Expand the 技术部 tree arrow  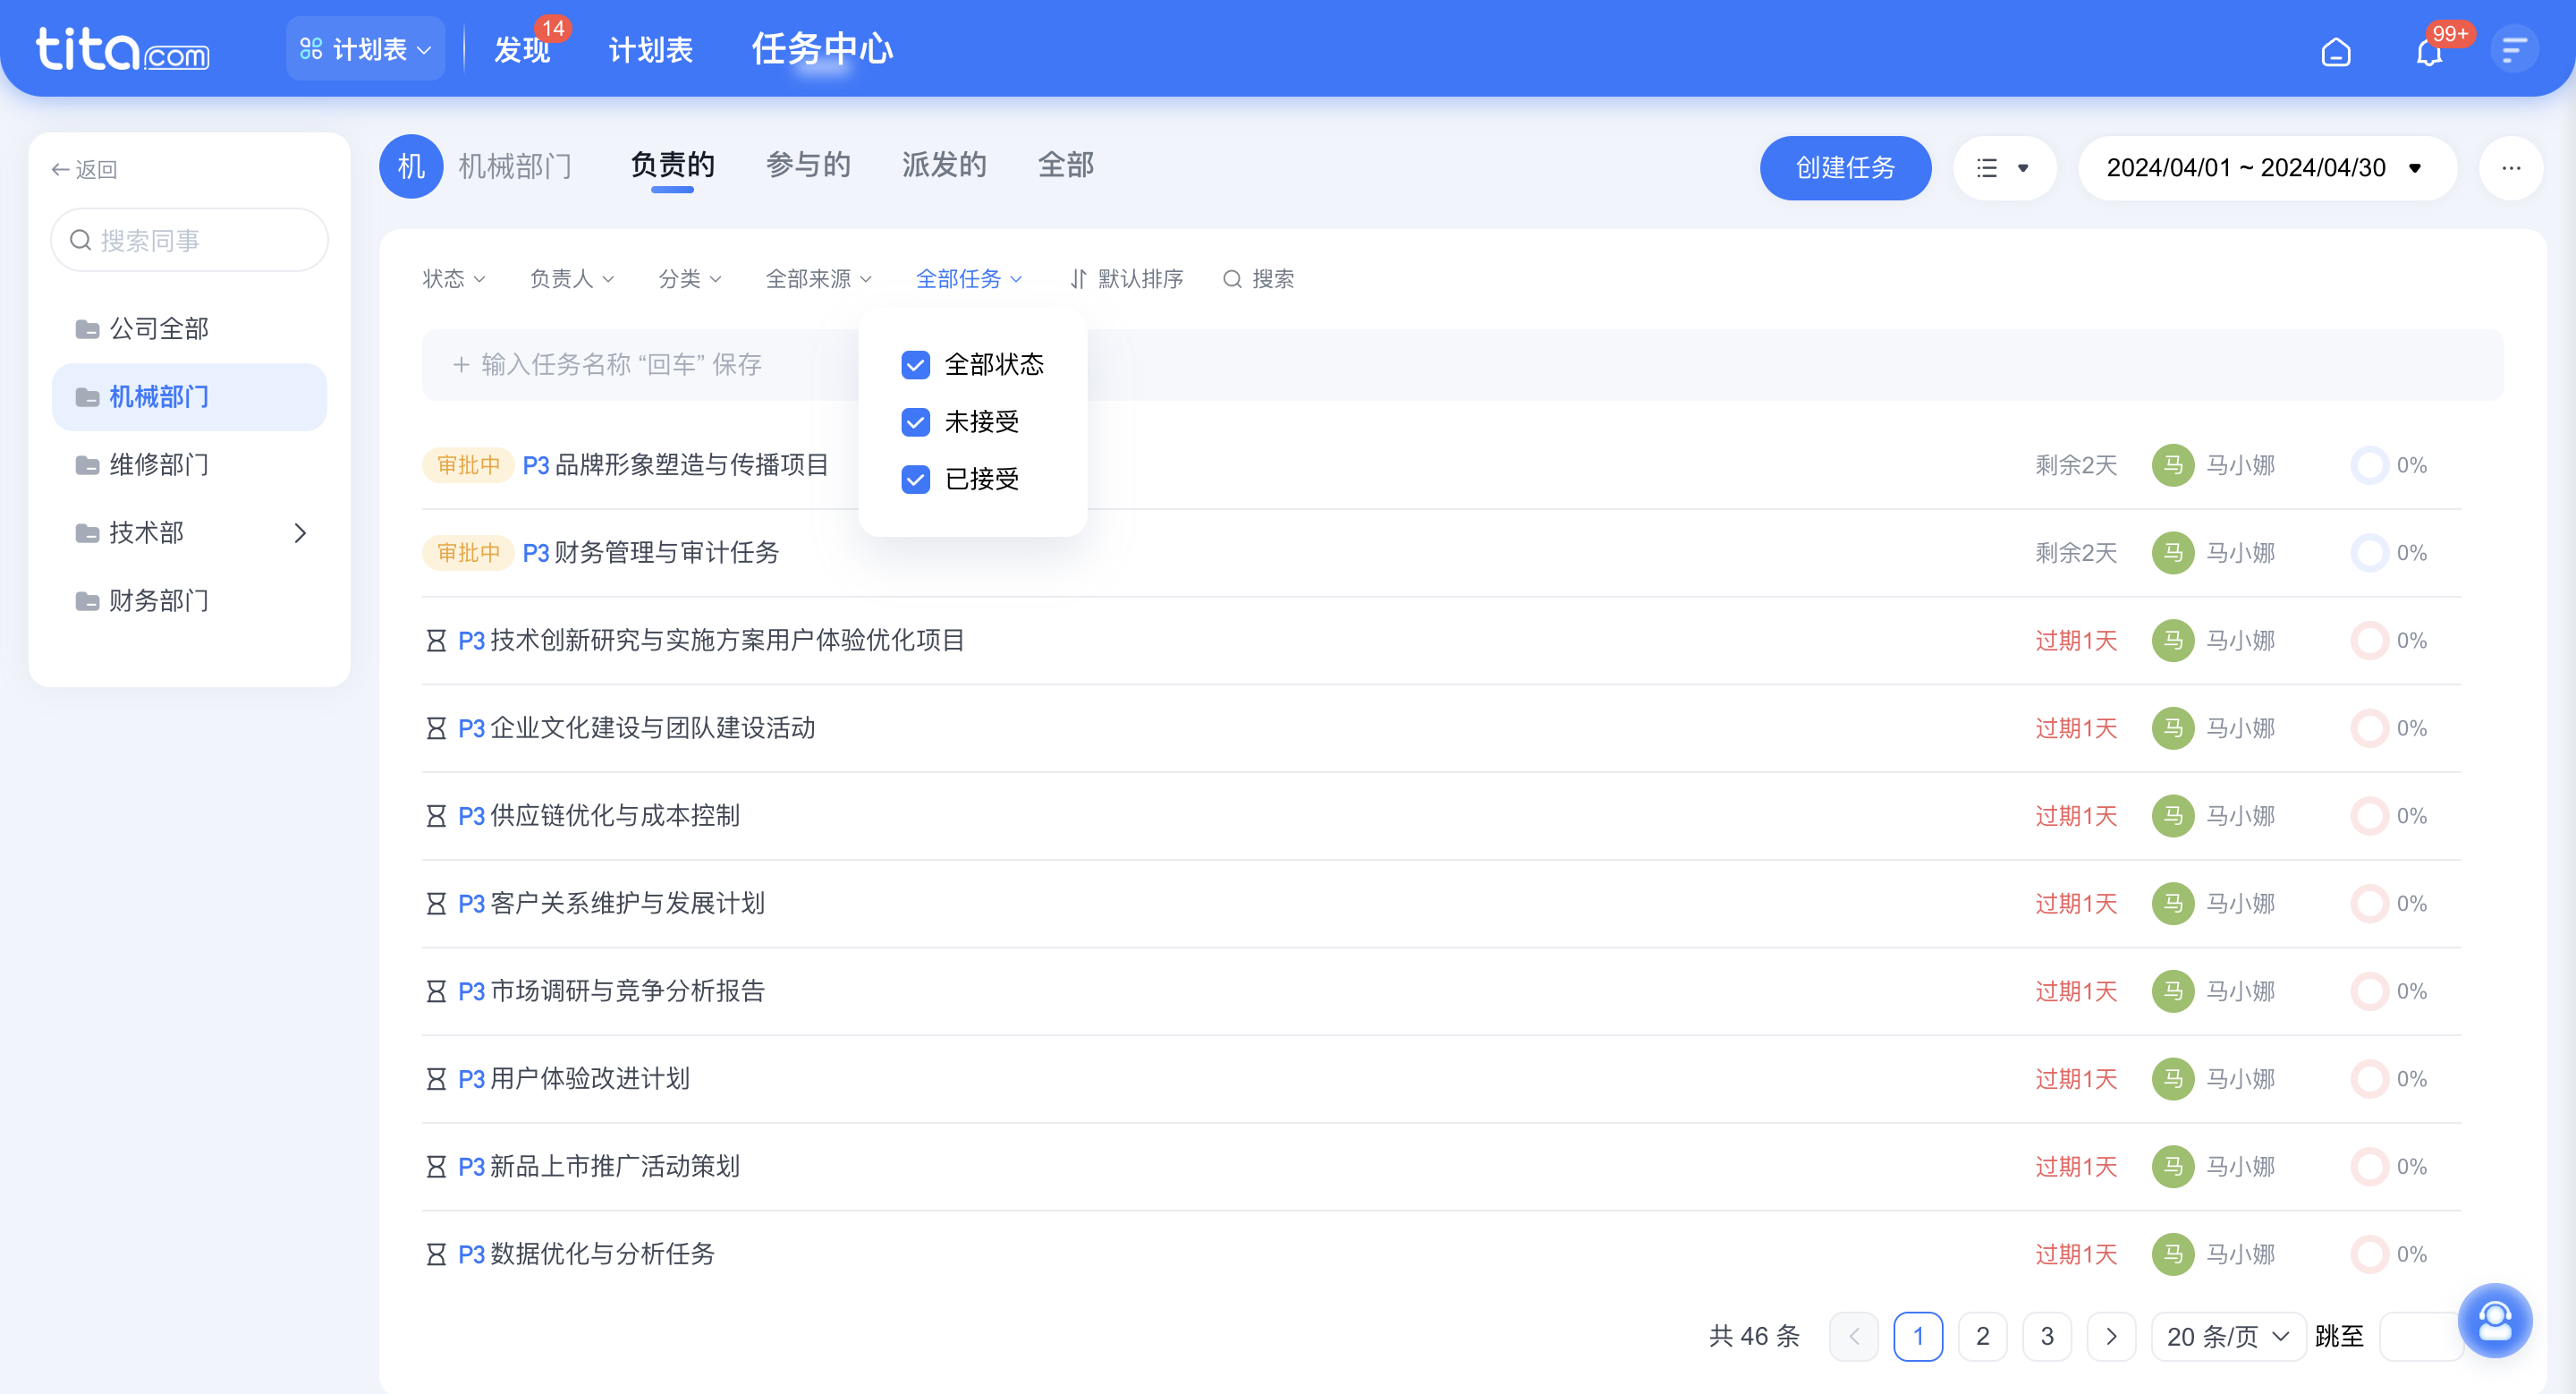click(300, 533)
